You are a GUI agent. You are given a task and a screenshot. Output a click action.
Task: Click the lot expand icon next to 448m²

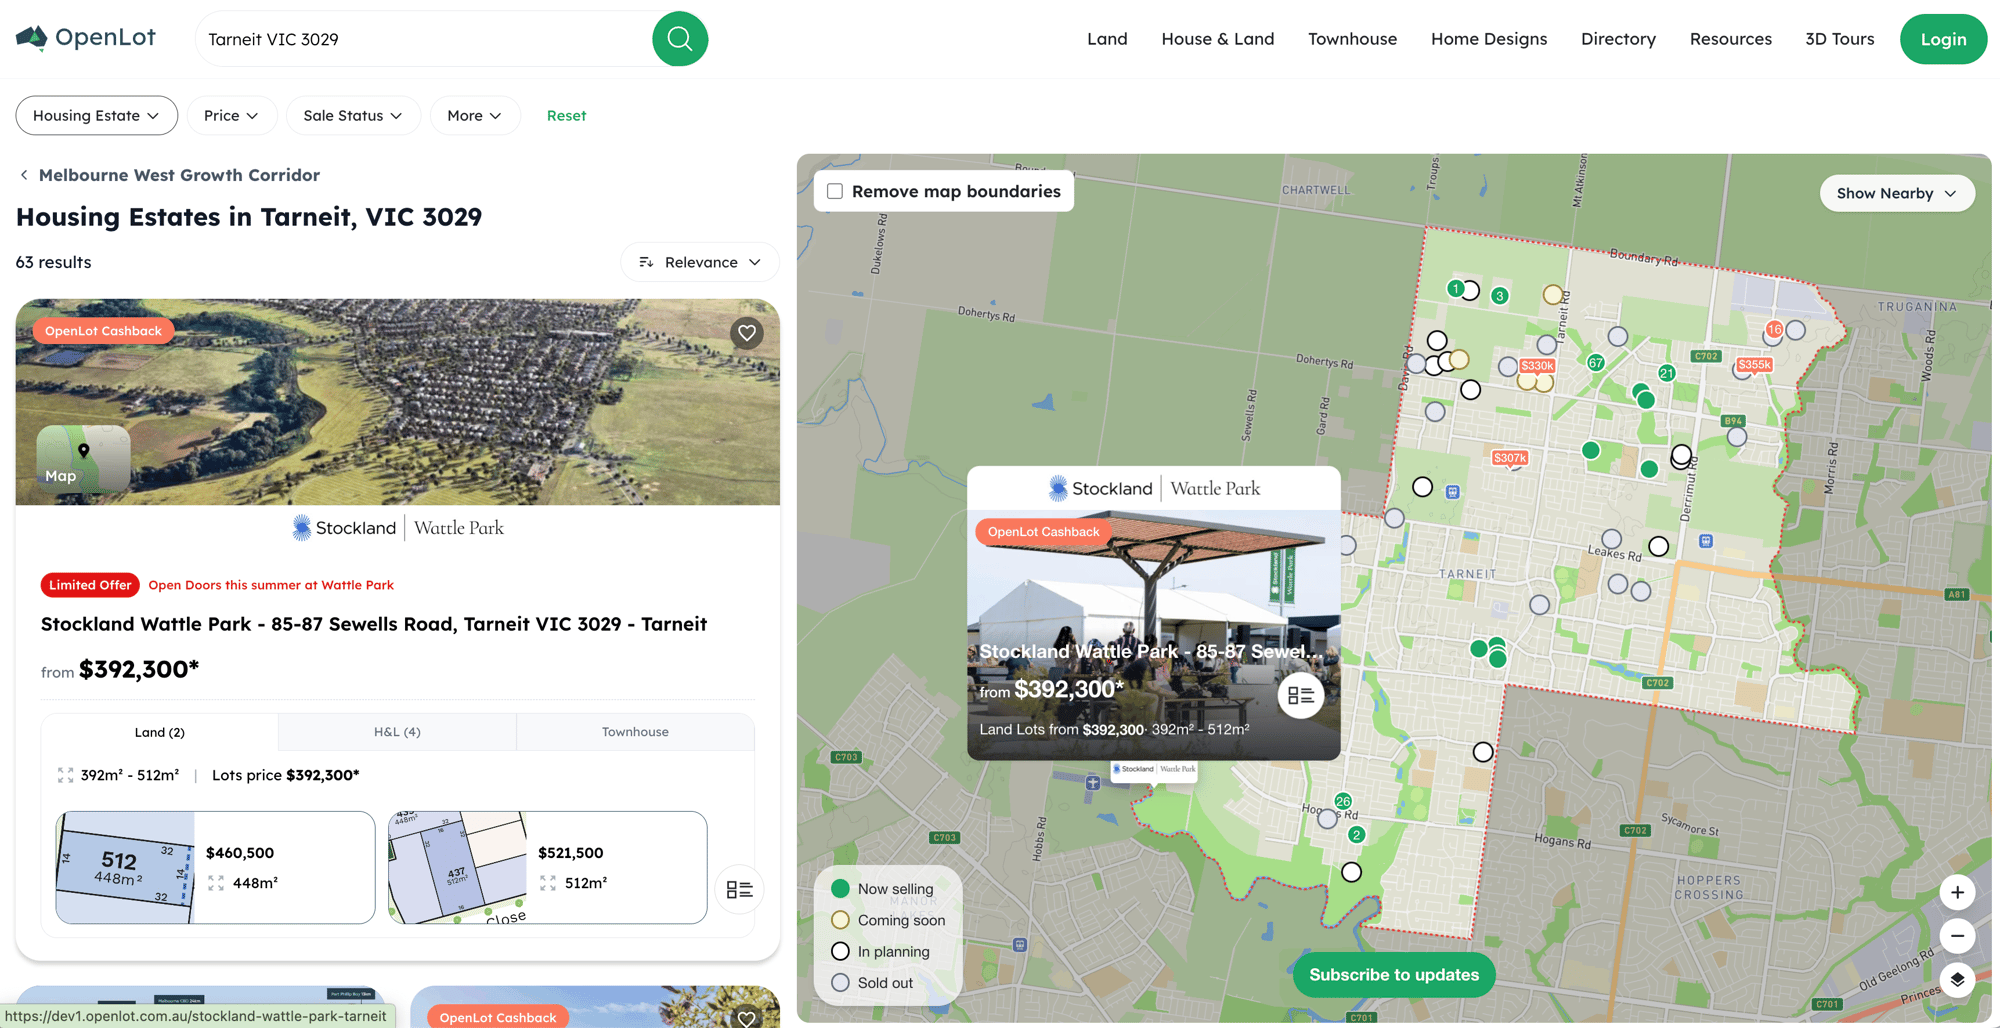(216, 883)
